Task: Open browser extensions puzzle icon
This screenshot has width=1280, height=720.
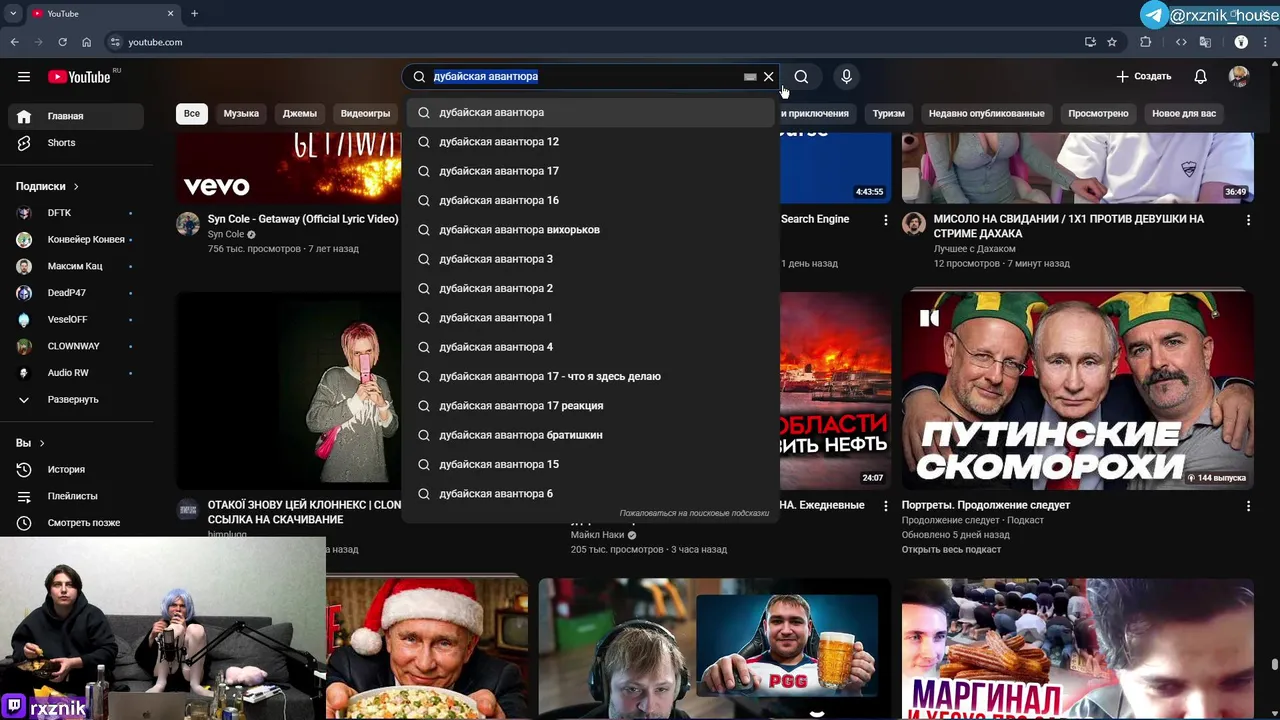Action: tap(1146, 42)
